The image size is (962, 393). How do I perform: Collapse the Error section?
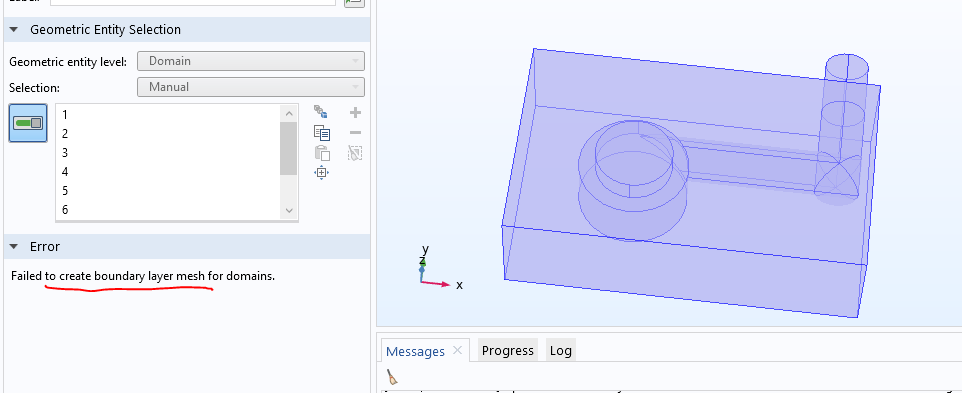14,246
